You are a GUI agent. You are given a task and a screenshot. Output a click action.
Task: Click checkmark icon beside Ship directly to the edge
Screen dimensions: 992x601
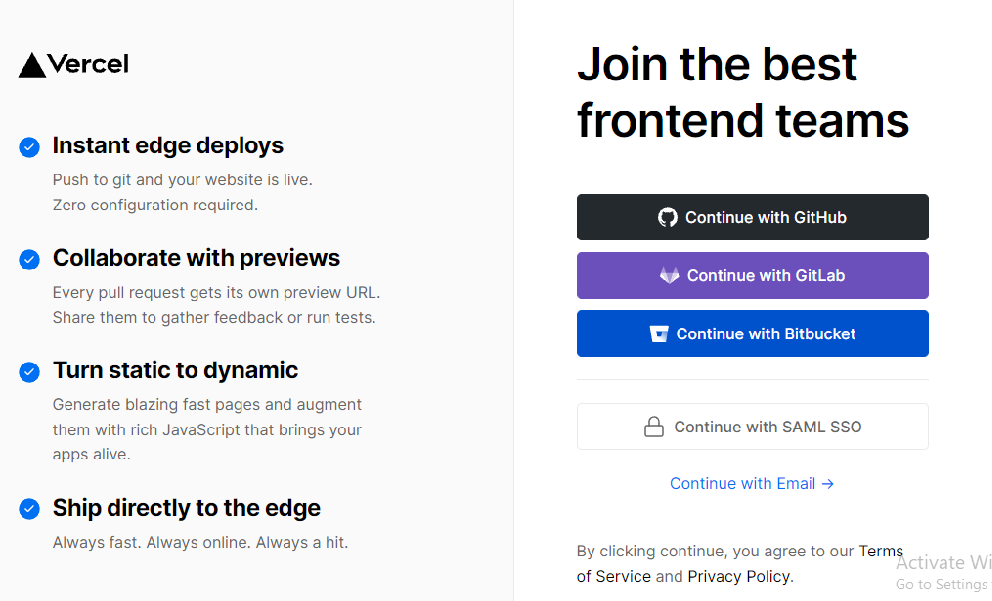tap(29, 509)
